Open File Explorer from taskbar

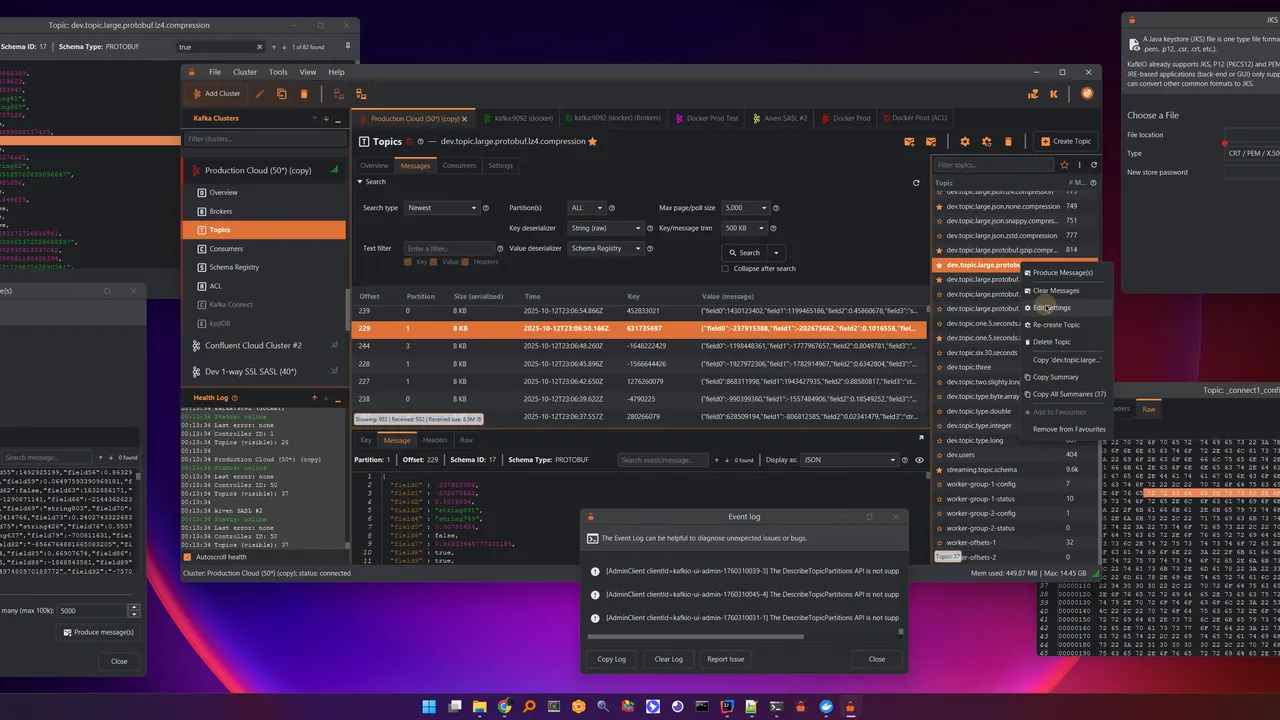pyautogui.click(x=479, y=706)
